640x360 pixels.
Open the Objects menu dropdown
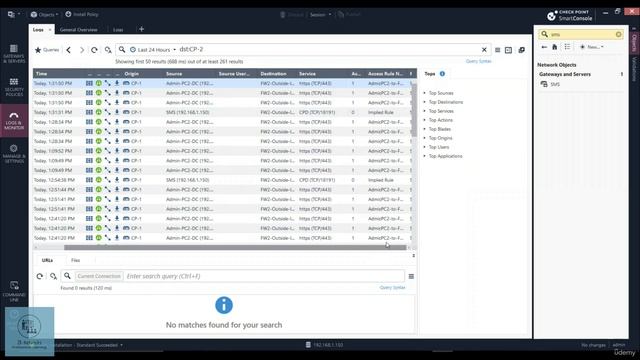[x=44, y=15]
